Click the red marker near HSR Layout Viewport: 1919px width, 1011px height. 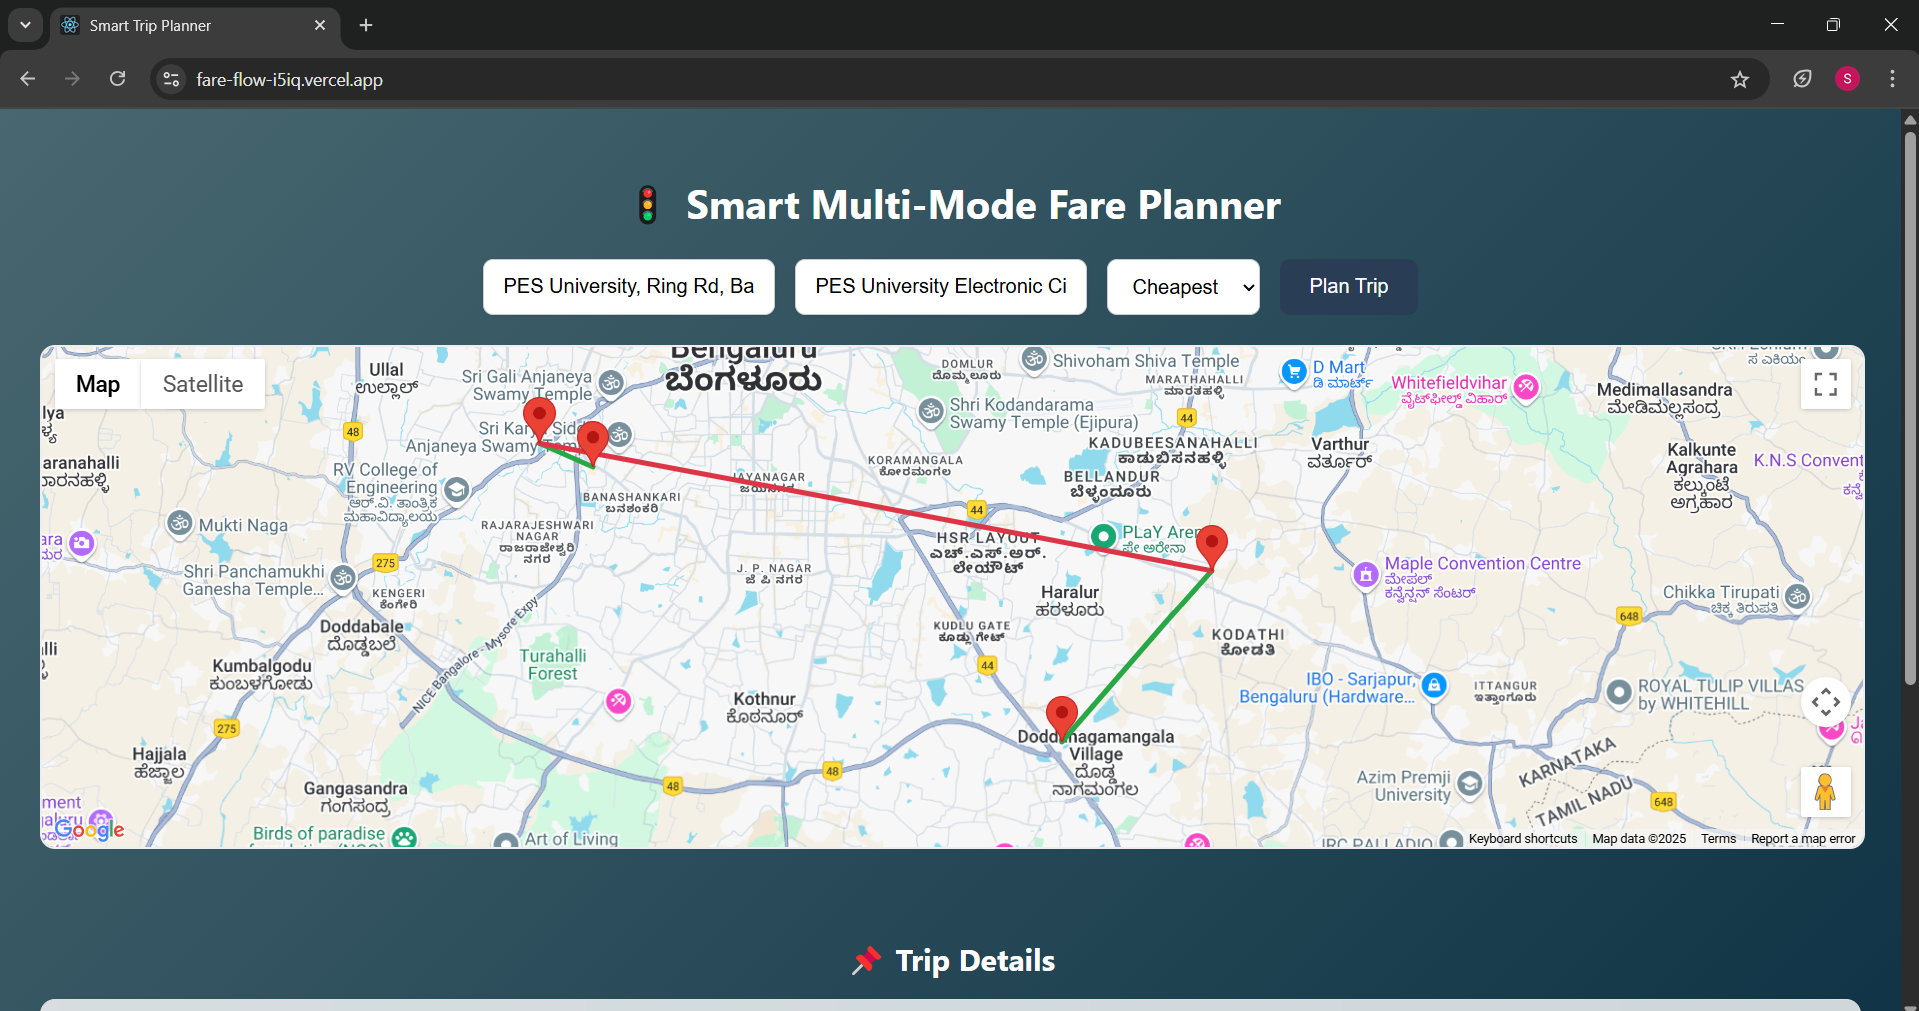(x=1212, y=546)
